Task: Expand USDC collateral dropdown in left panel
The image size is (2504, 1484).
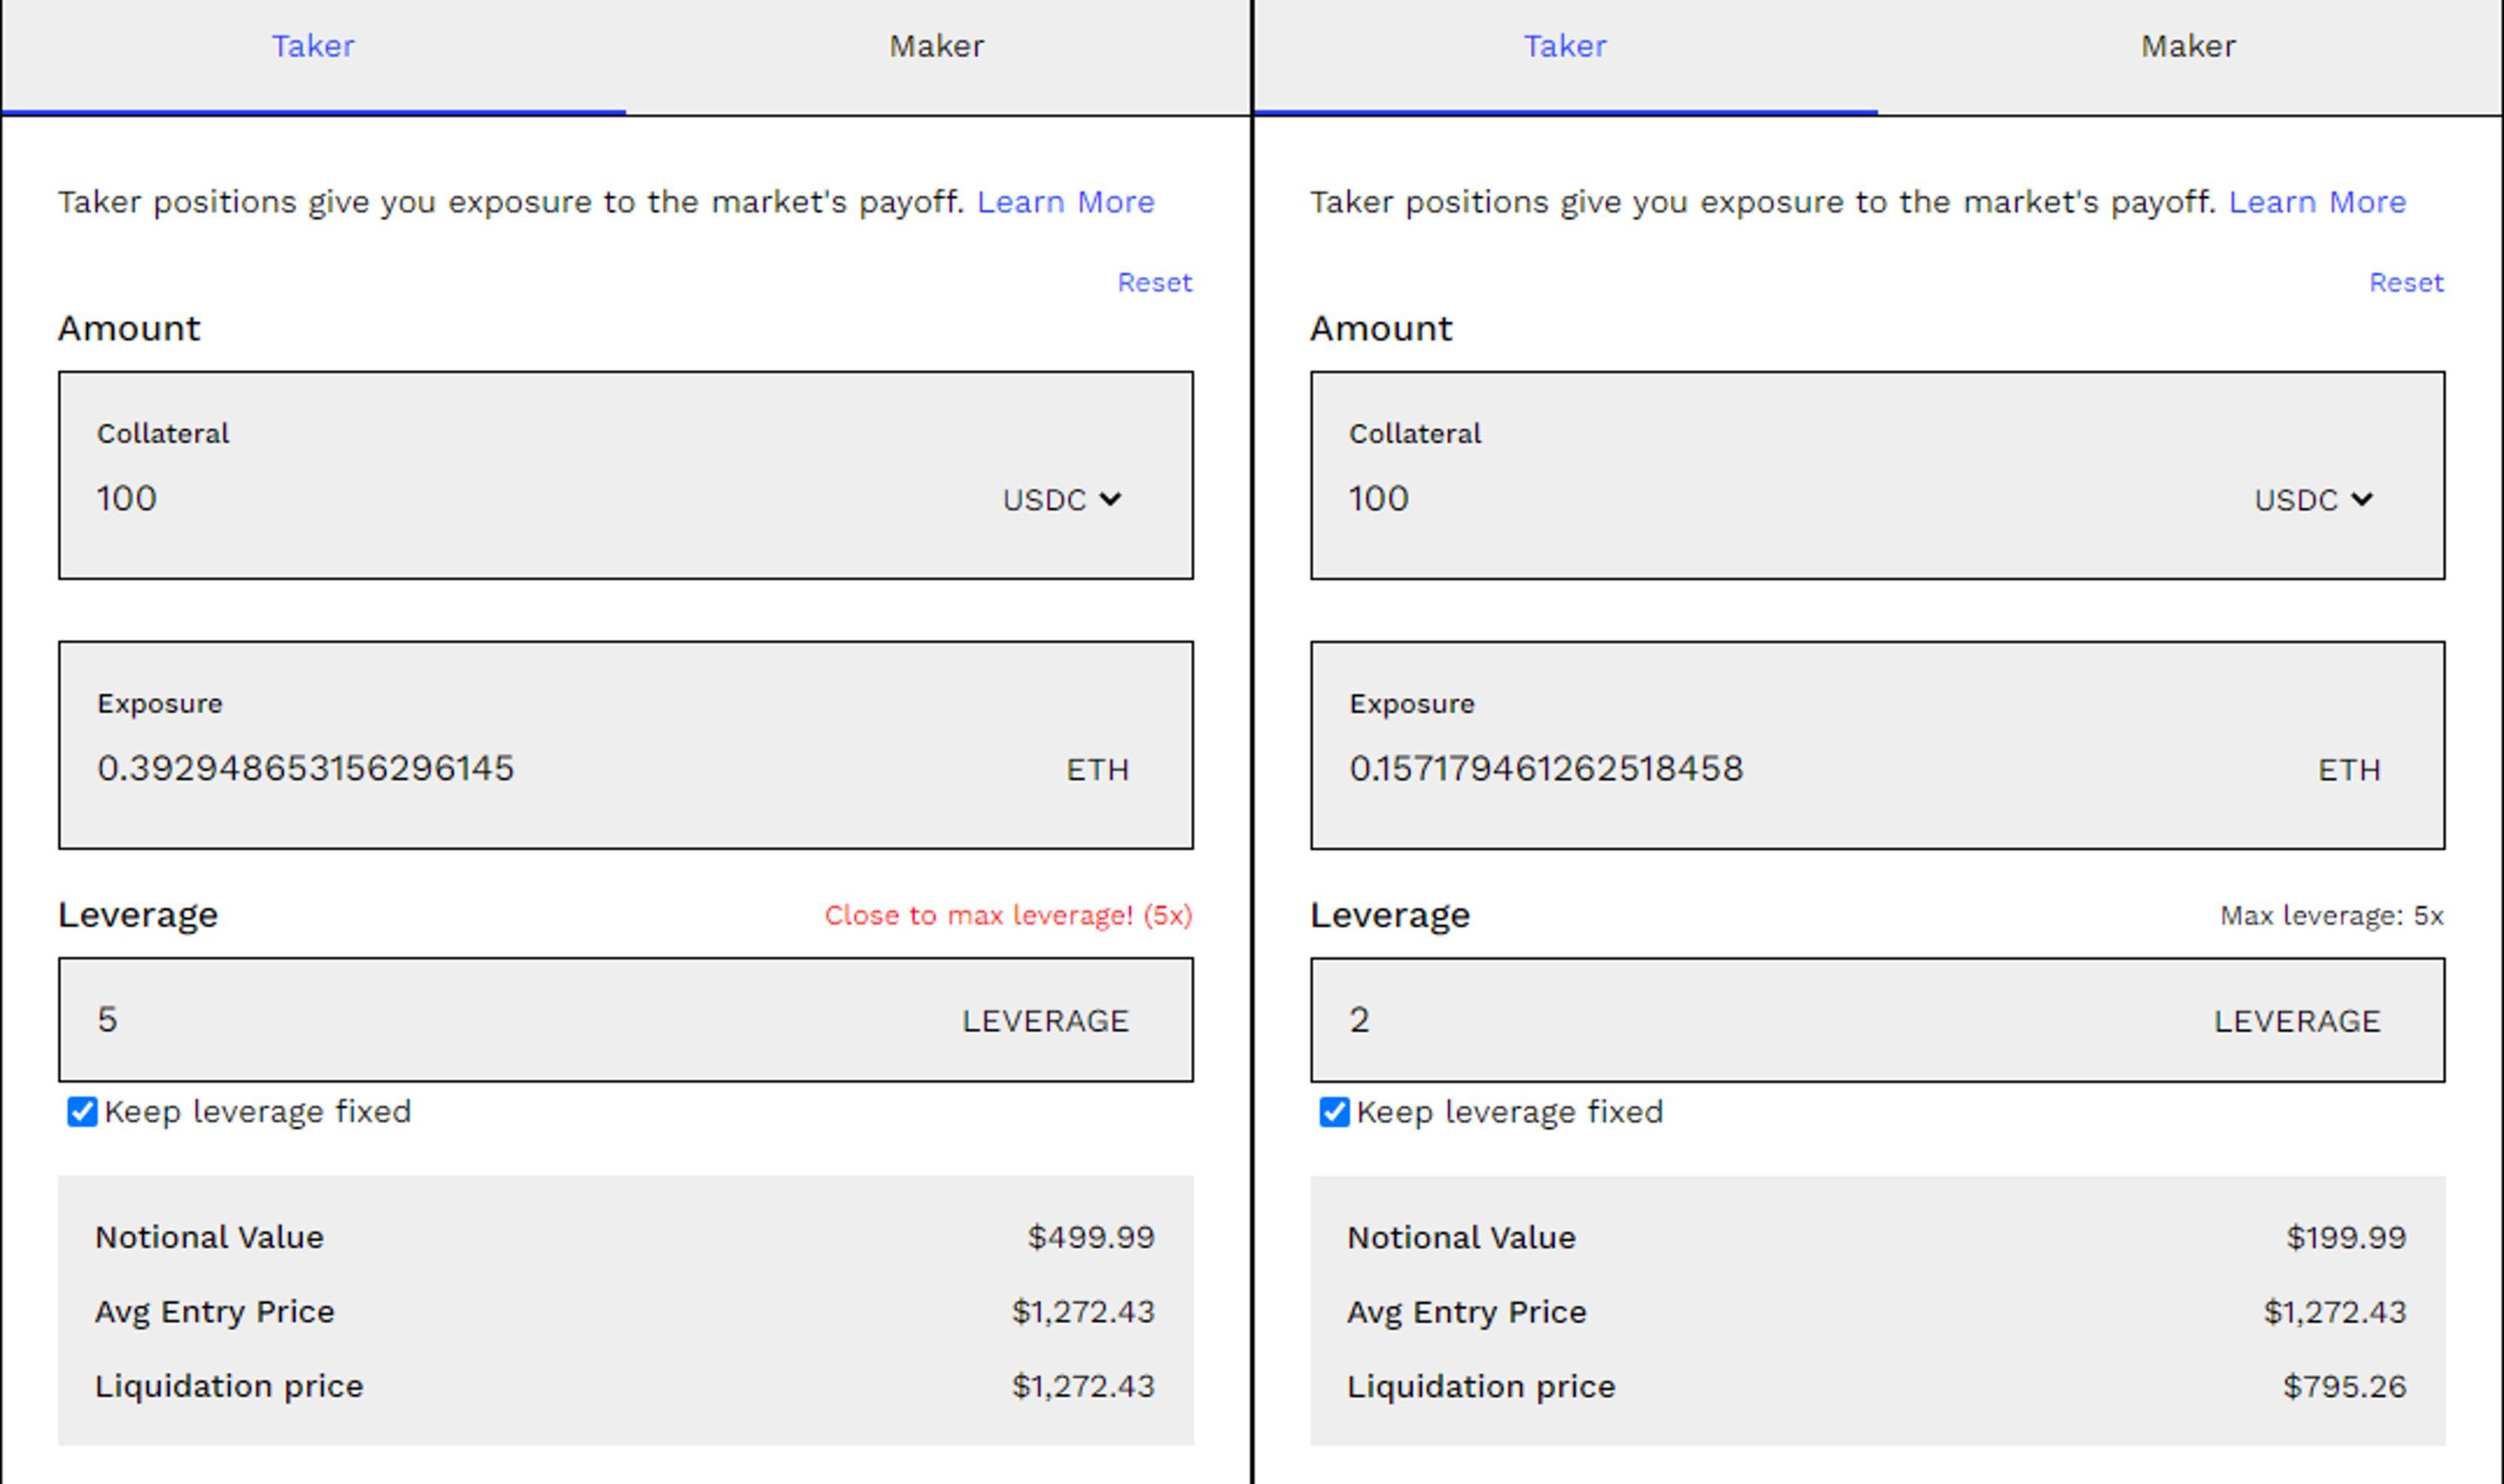Action: click(x=1062, y=499)
